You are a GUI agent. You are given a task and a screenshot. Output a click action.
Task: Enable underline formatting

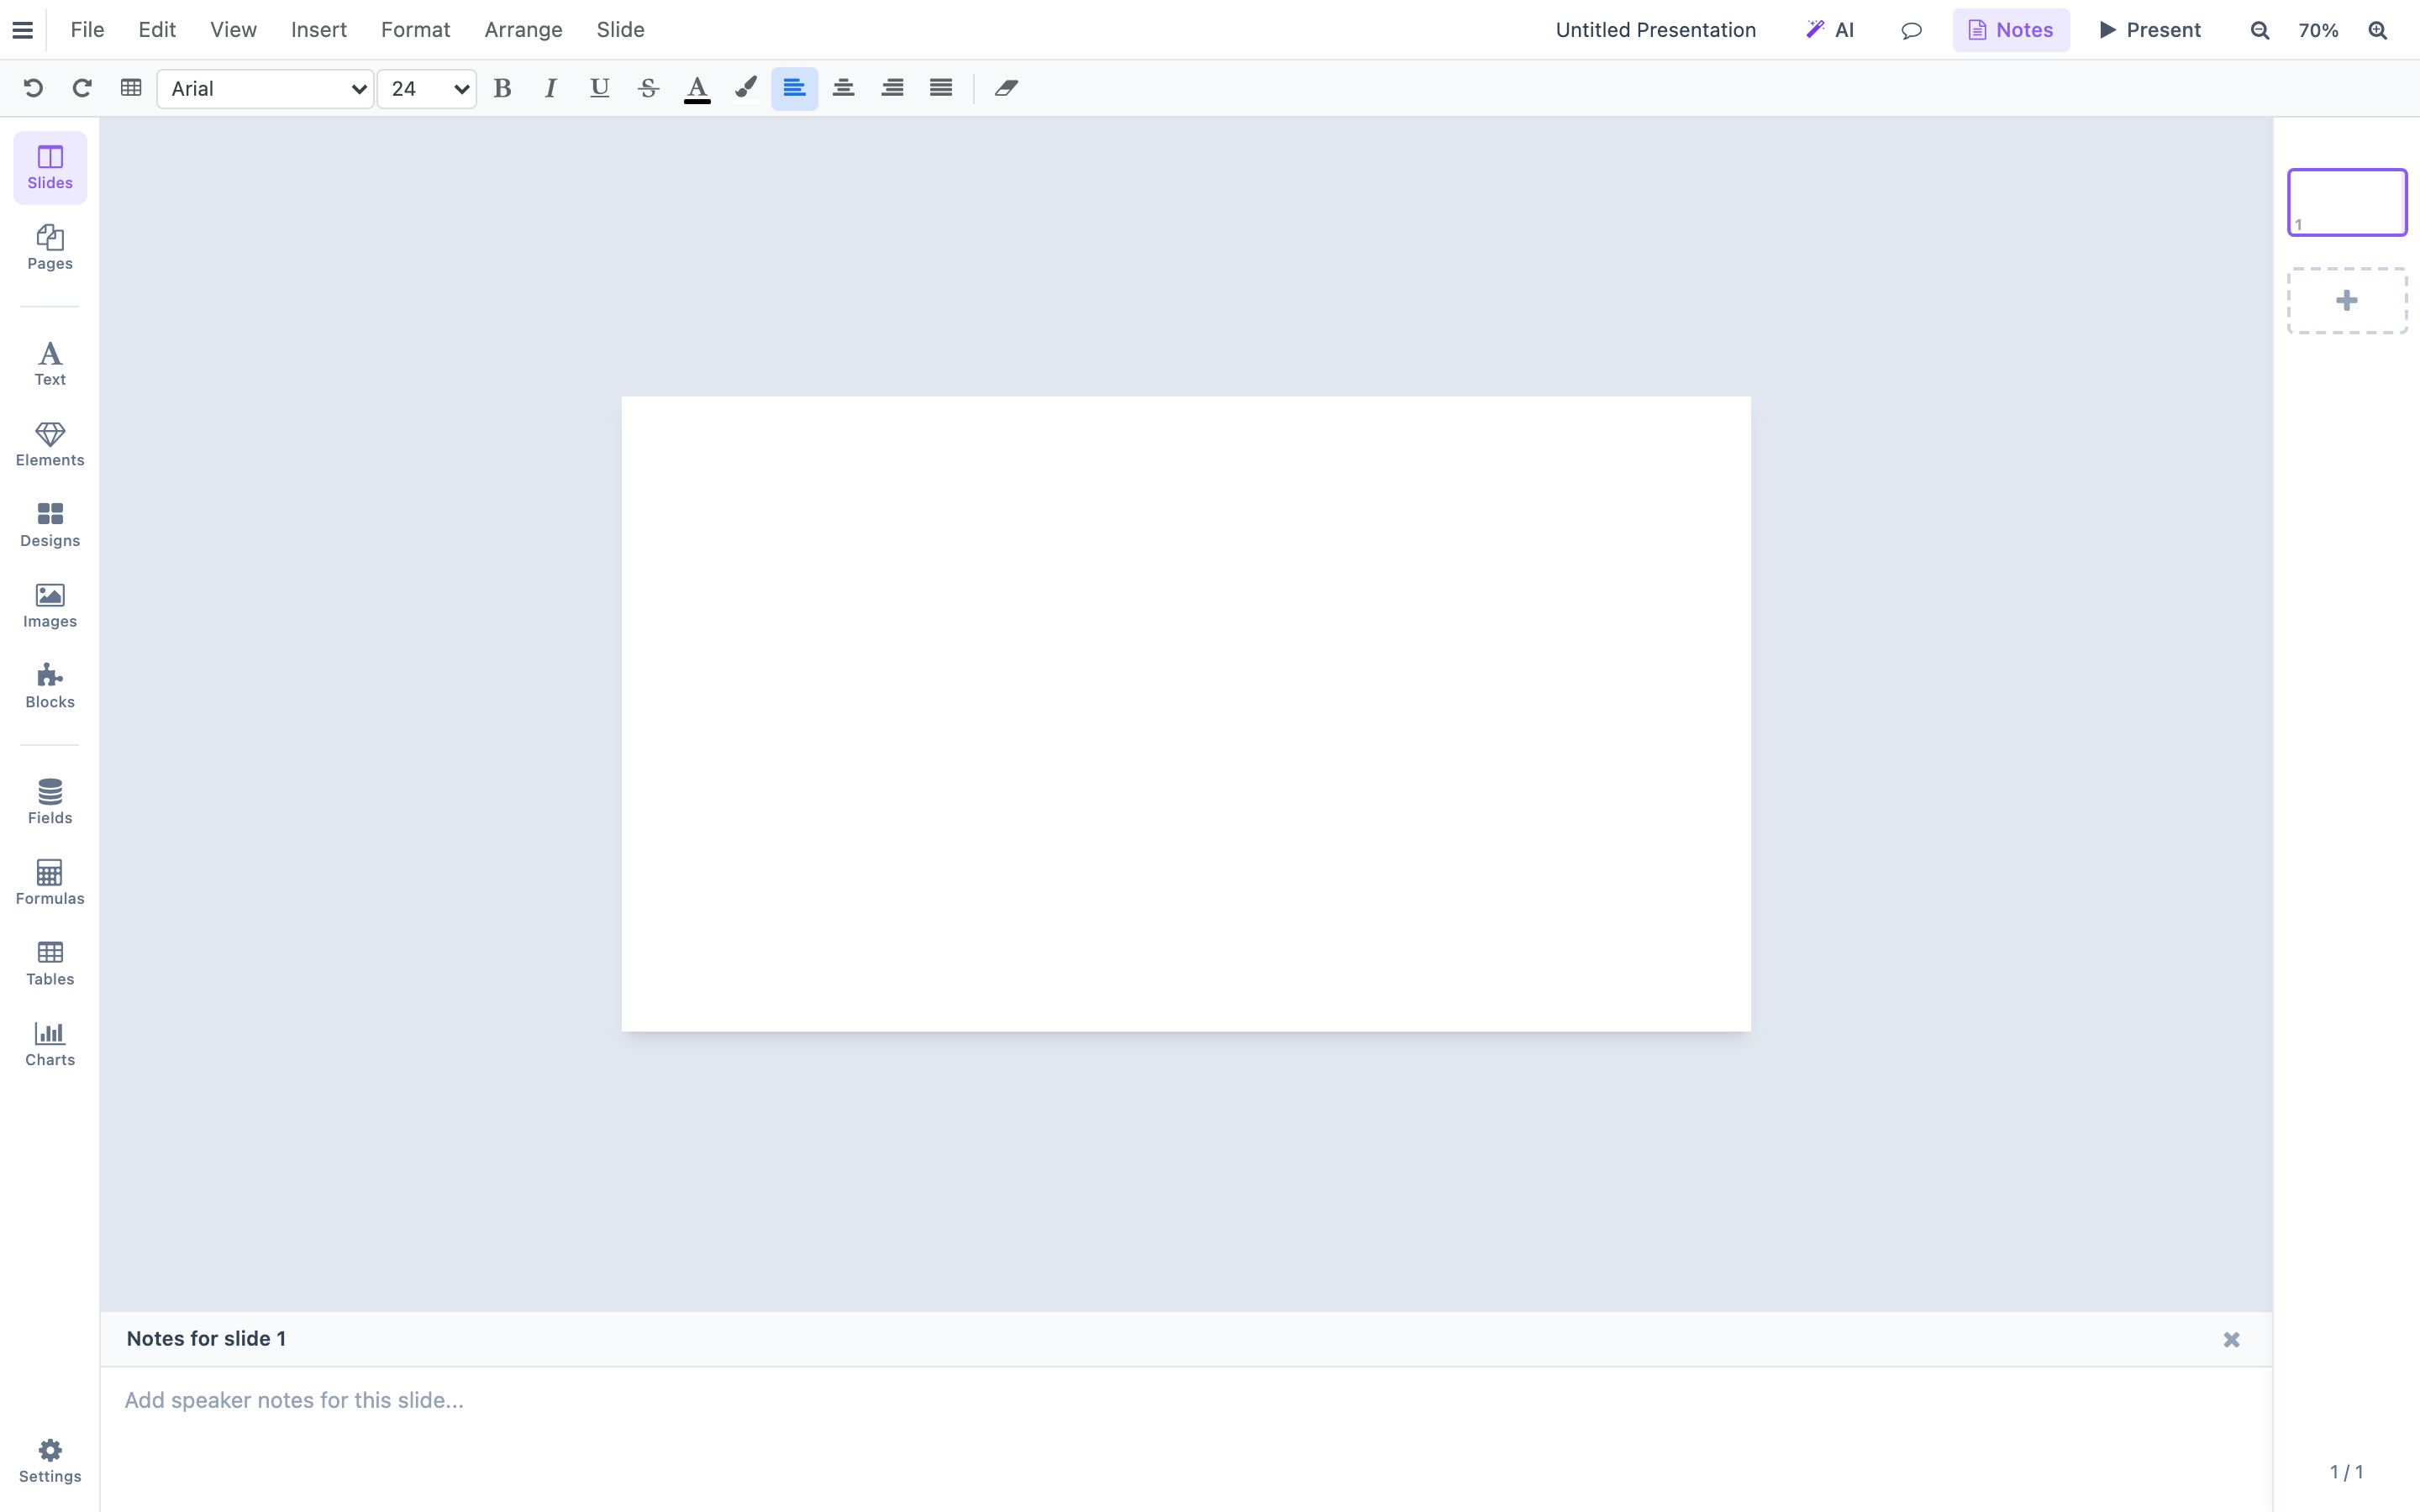(598, 88)
